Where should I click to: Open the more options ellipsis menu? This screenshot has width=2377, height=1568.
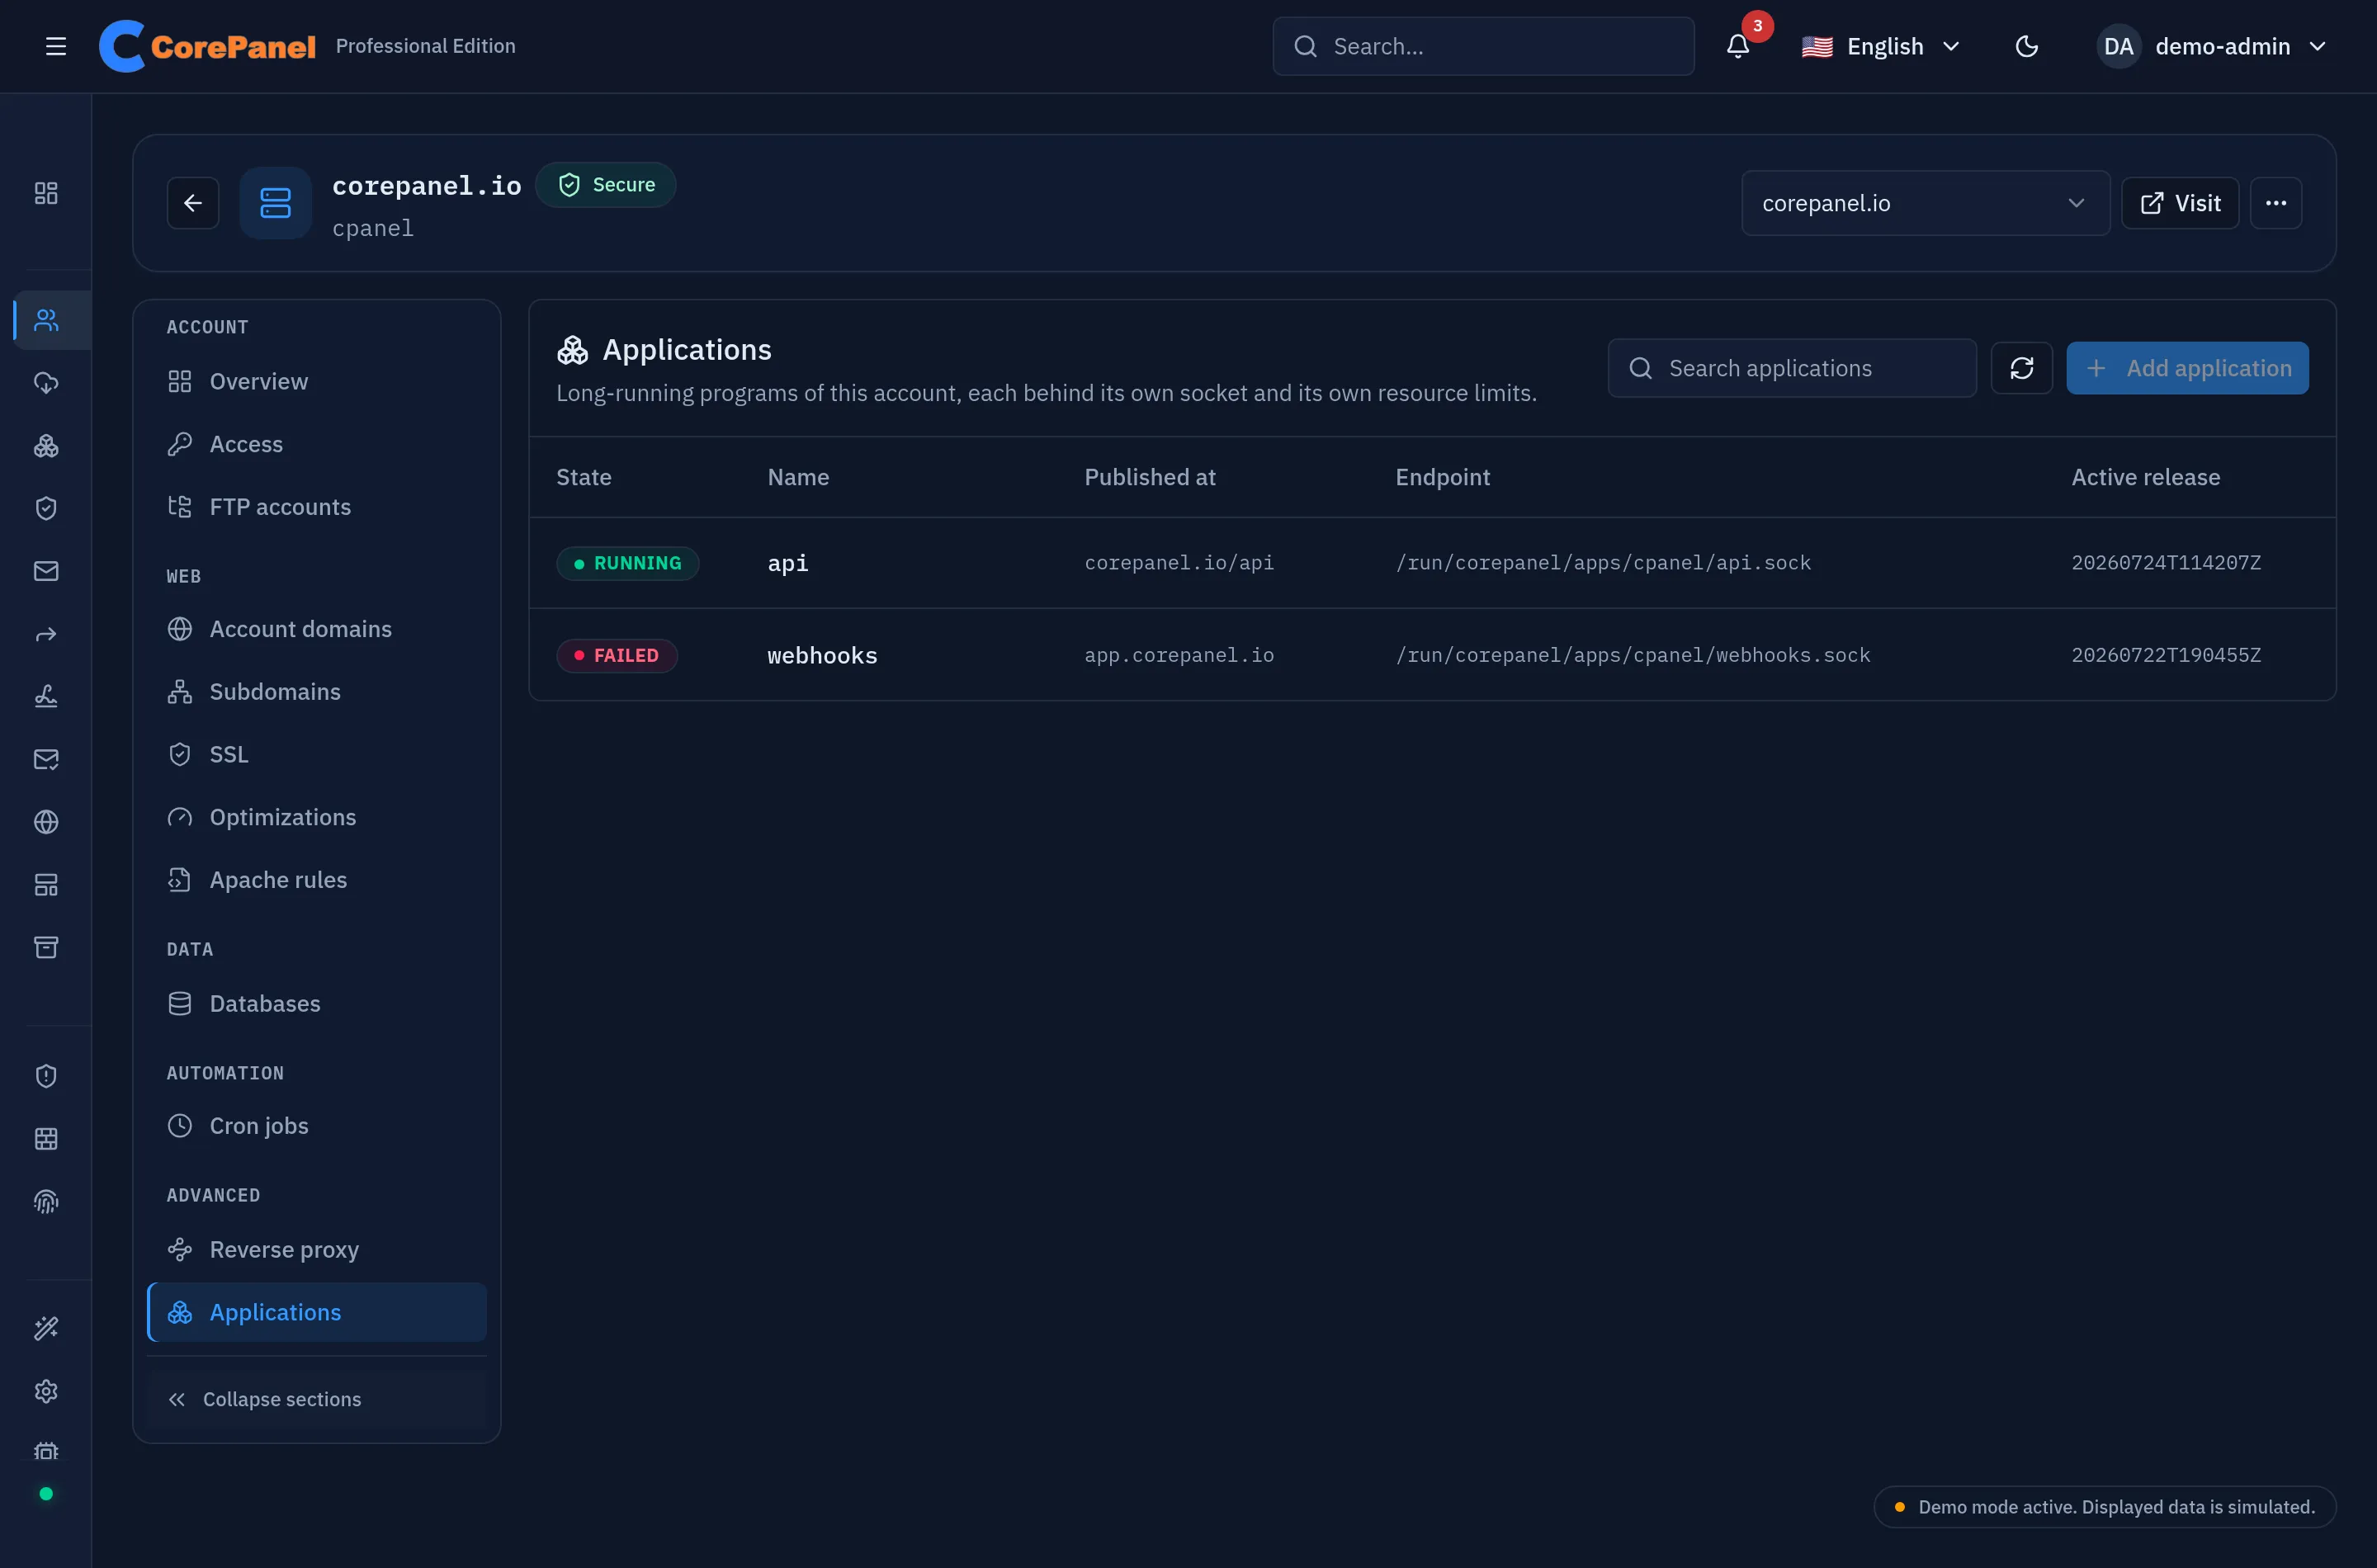2276,203
